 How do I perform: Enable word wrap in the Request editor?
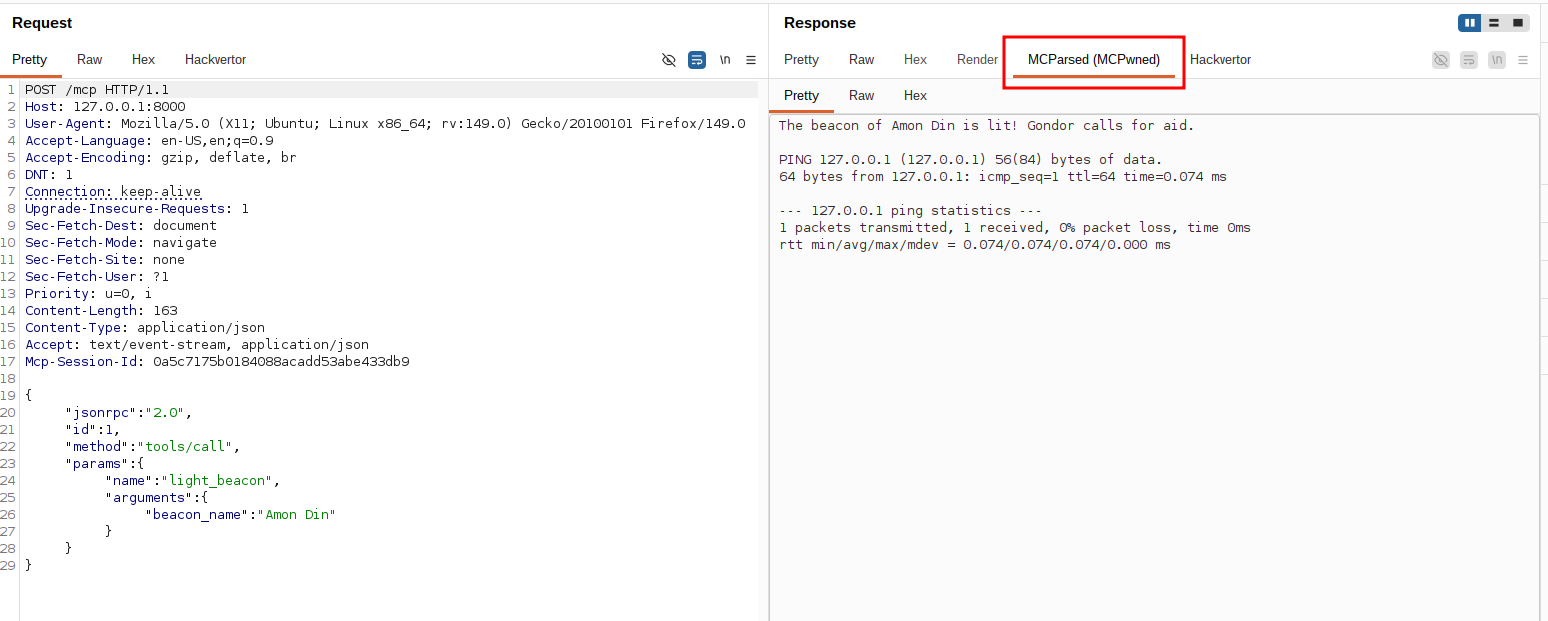point(697,60)
